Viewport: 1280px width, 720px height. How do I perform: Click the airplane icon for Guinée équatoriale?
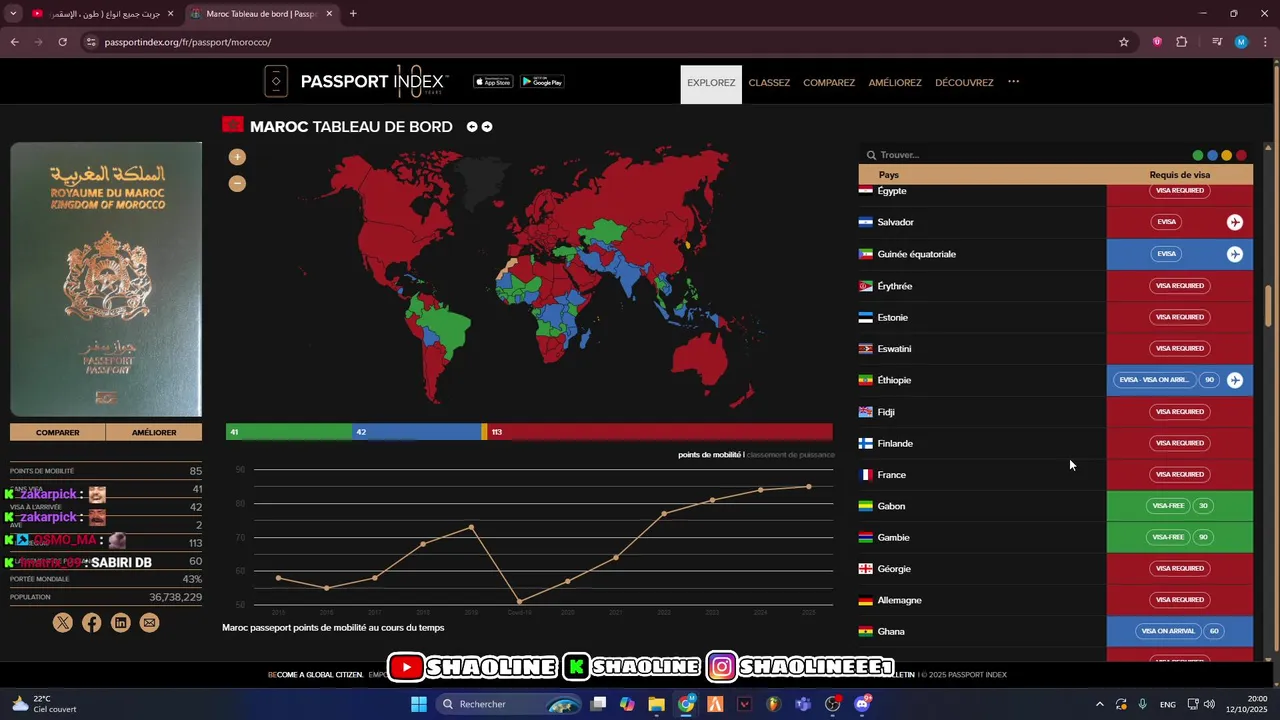point(1235,254)
